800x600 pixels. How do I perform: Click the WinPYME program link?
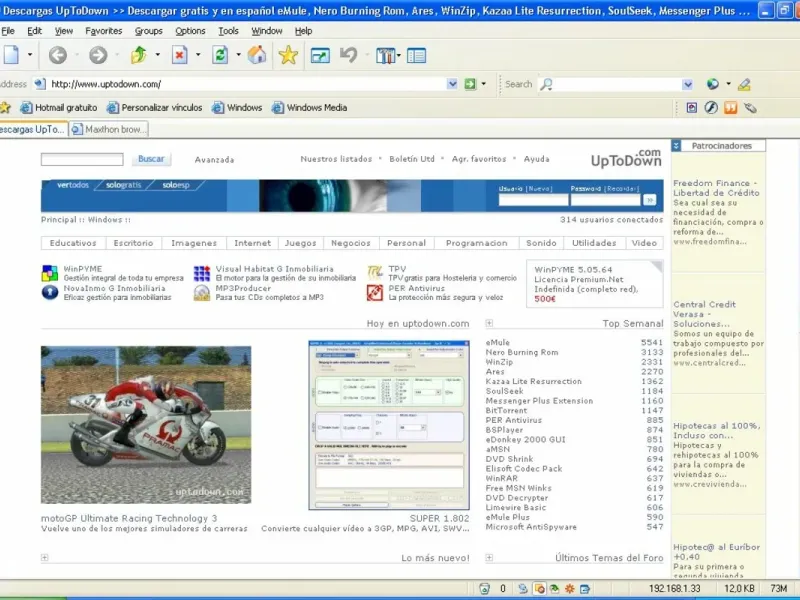(x=83, y=269)
